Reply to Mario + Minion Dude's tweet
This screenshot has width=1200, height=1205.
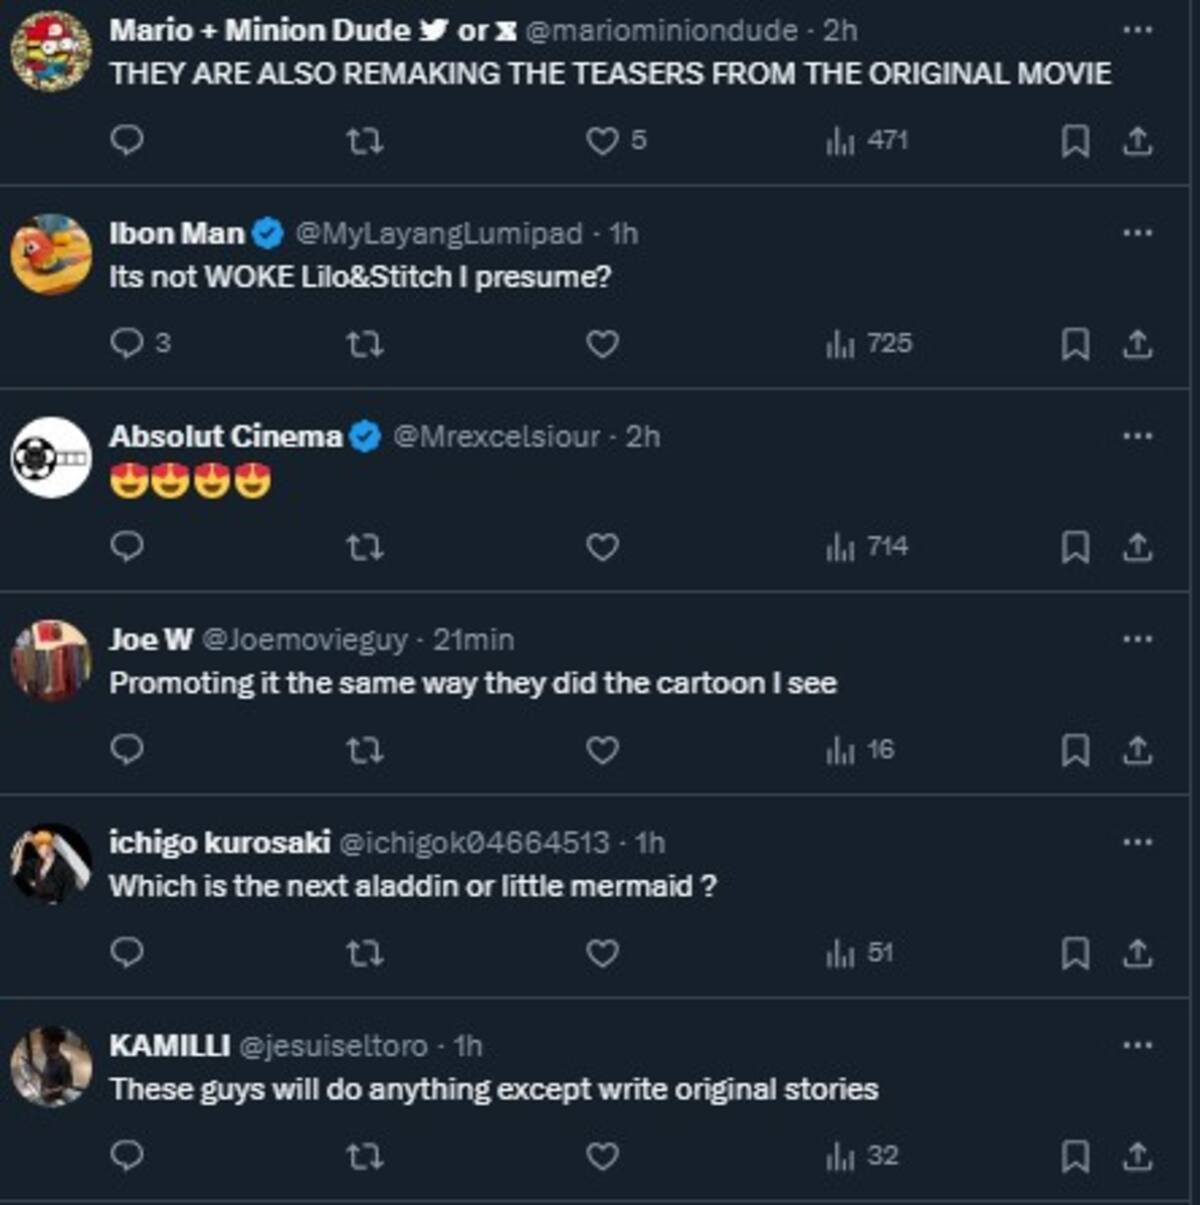pyautogui.click(x=127, y=141)
